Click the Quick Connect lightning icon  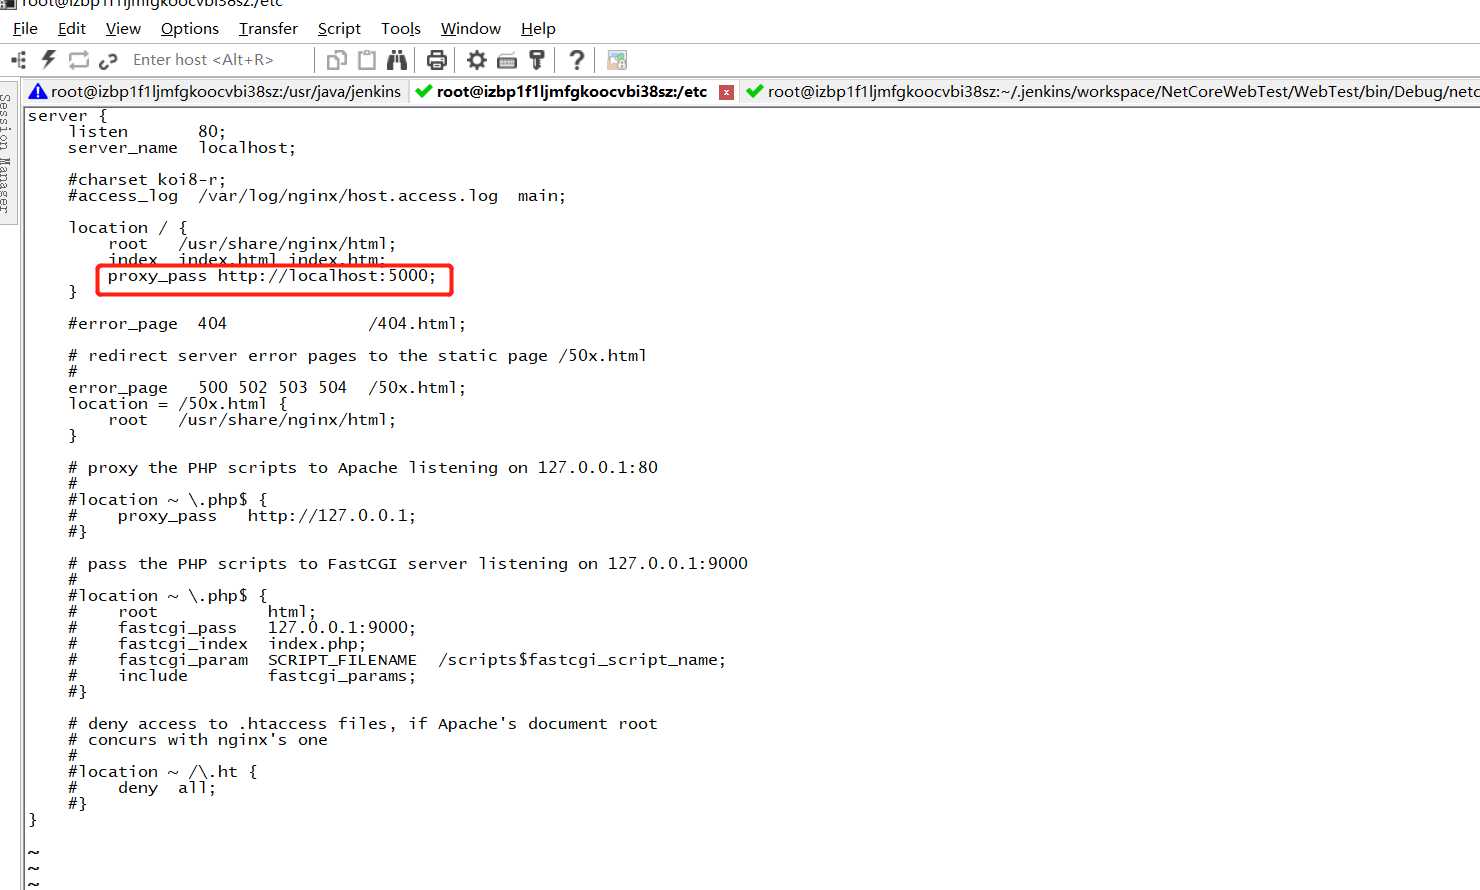click(x=48, y=60)
